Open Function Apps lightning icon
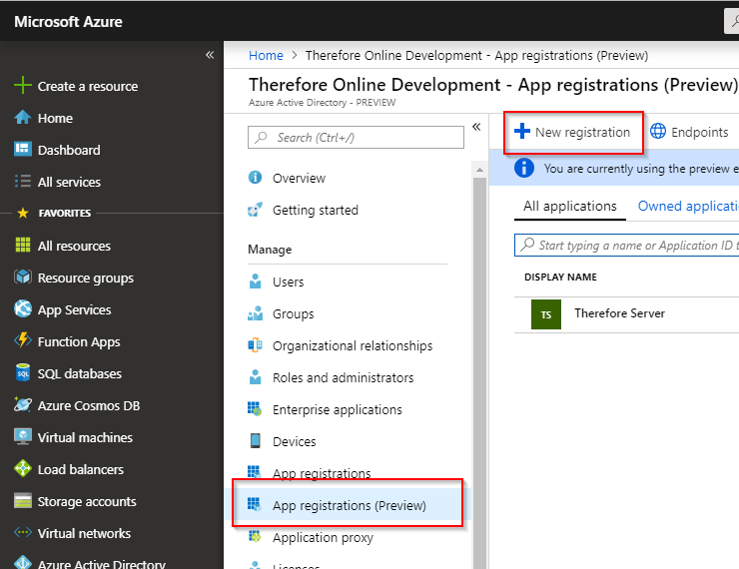This screenshot has height=569, width=739. pyautogui.click(x=23, y=340)
